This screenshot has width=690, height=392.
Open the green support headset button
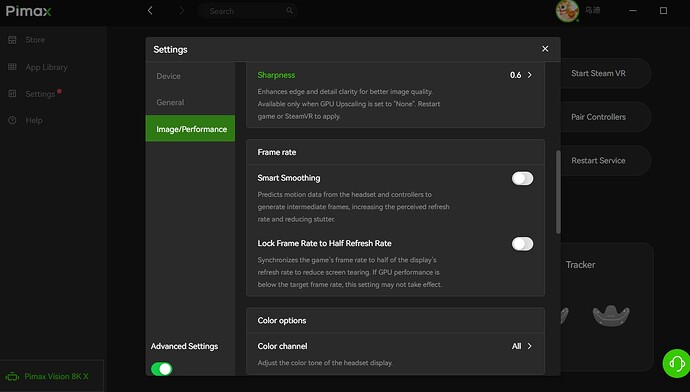point(676,363)
